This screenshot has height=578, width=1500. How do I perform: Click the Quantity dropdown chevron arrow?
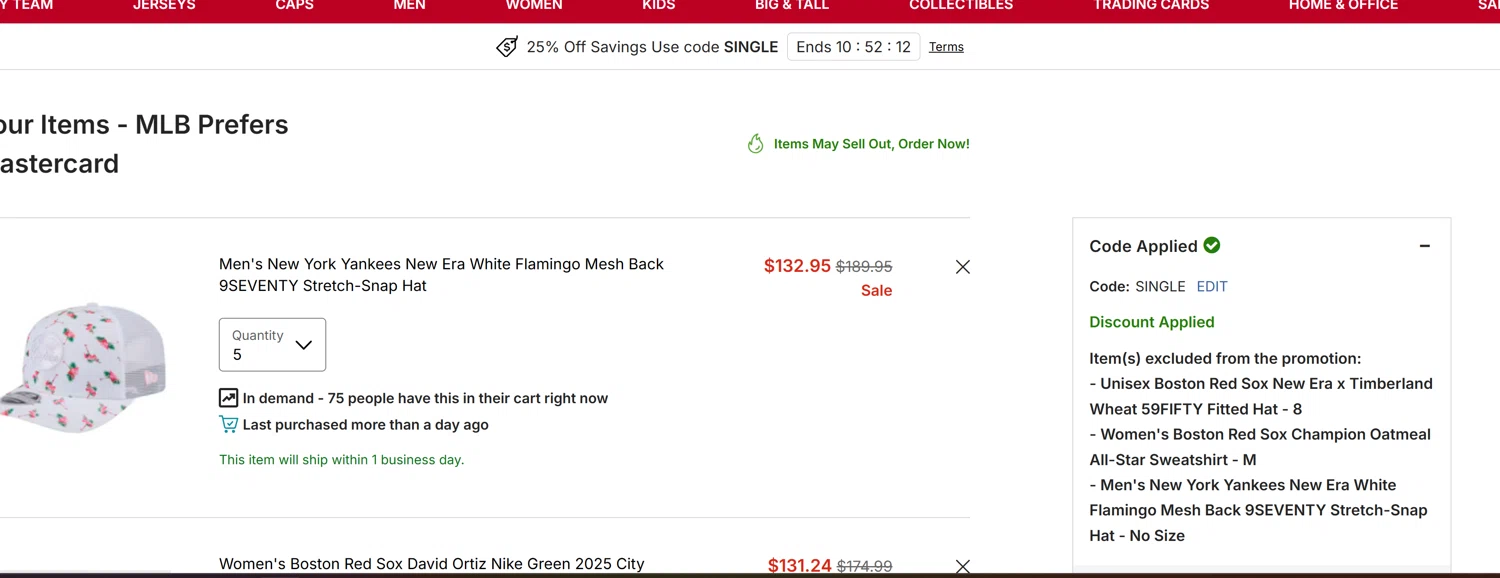[x=304, y=345]
